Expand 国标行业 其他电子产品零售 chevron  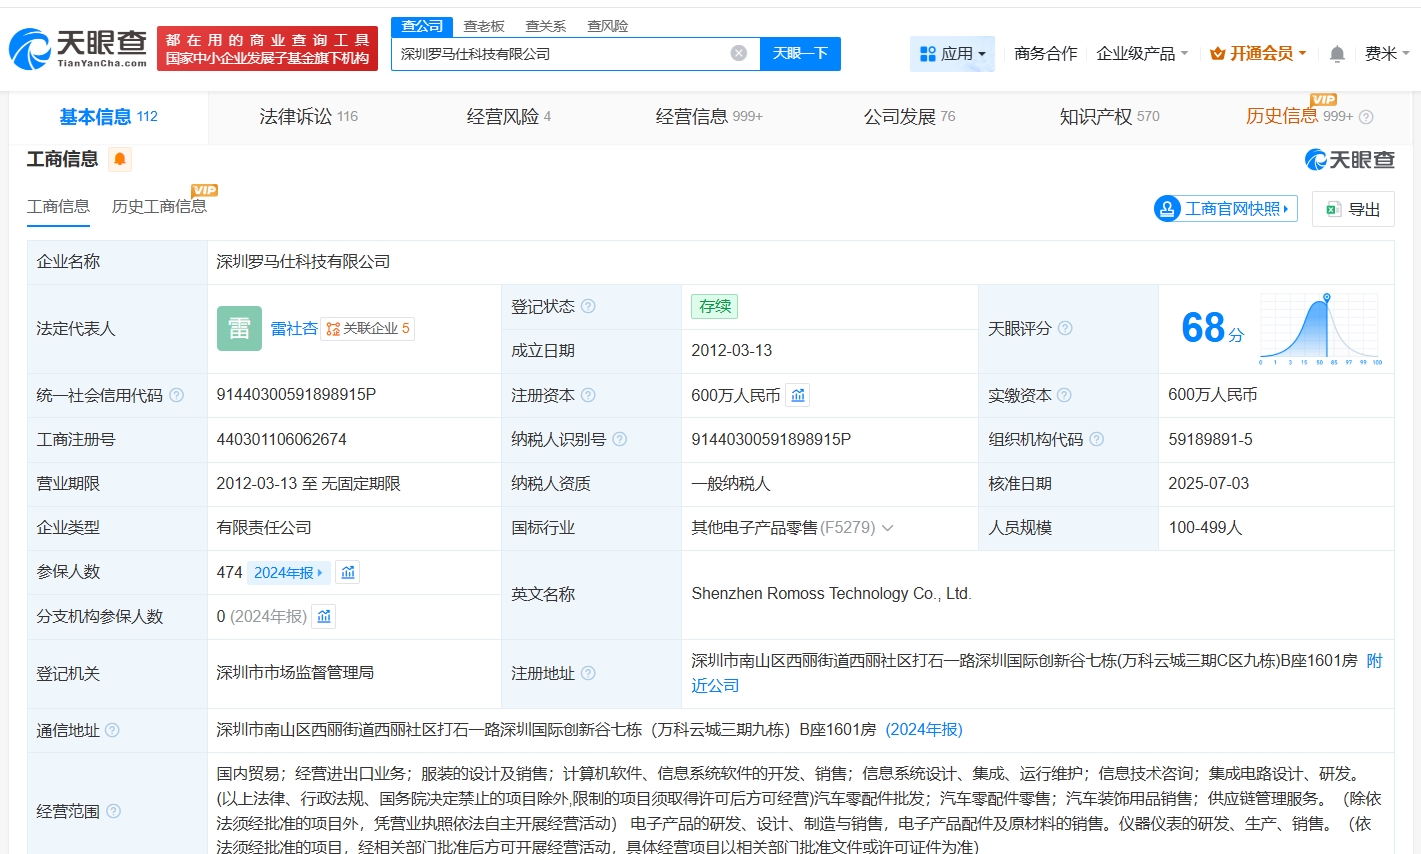887,528
